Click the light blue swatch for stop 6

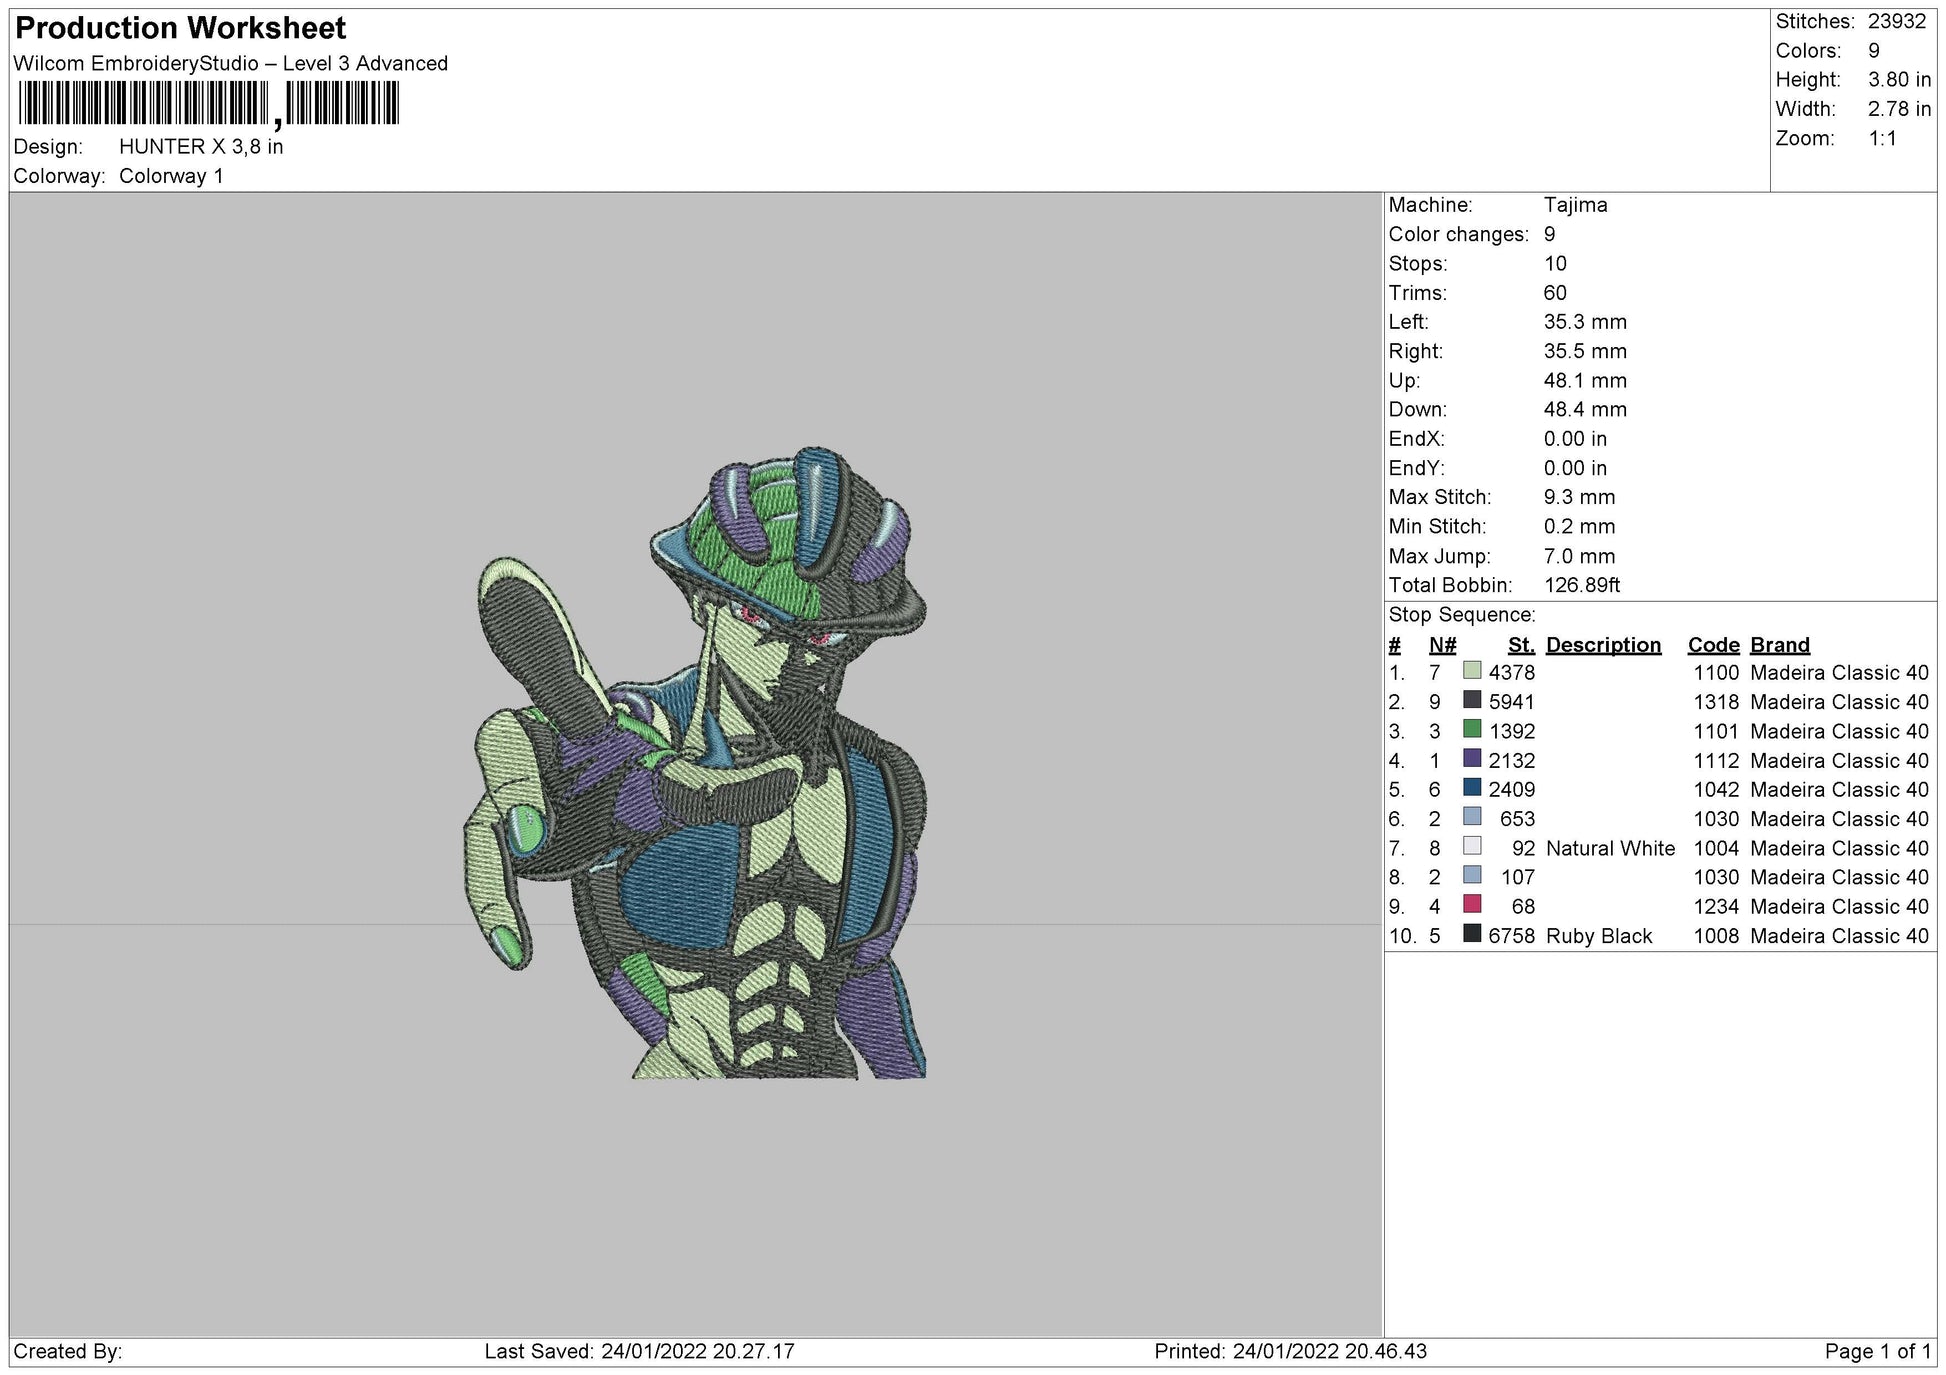click(x=1472, y=816)
